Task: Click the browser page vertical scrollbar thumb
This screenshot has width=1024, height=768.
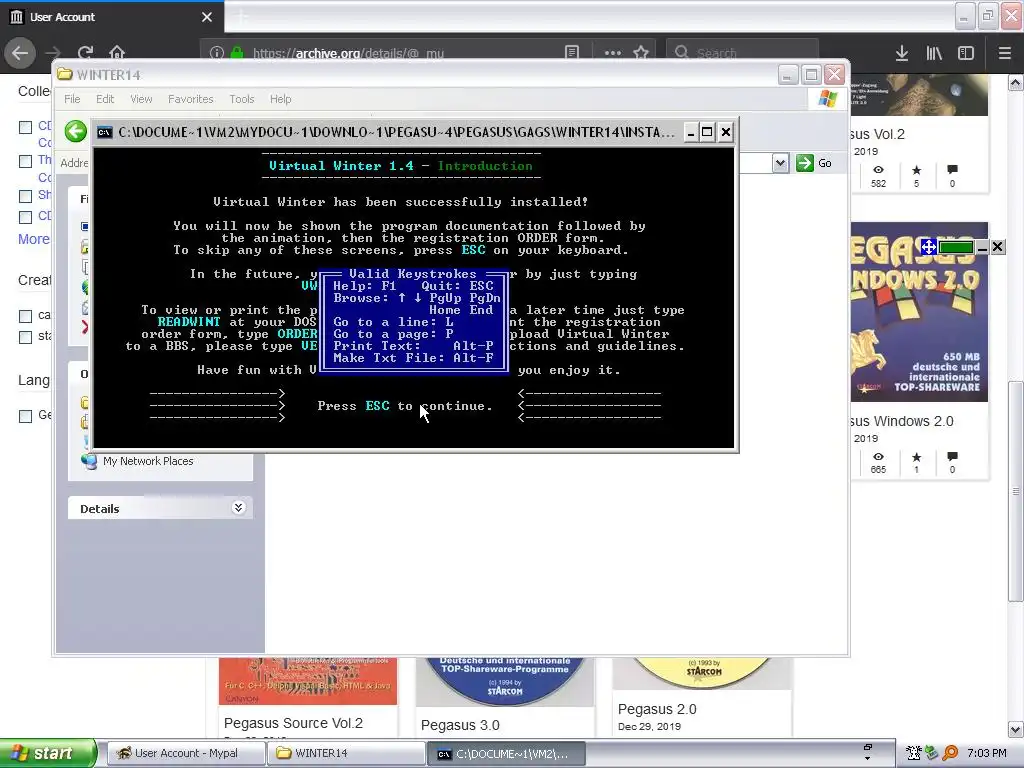Action: point(1016,491)
